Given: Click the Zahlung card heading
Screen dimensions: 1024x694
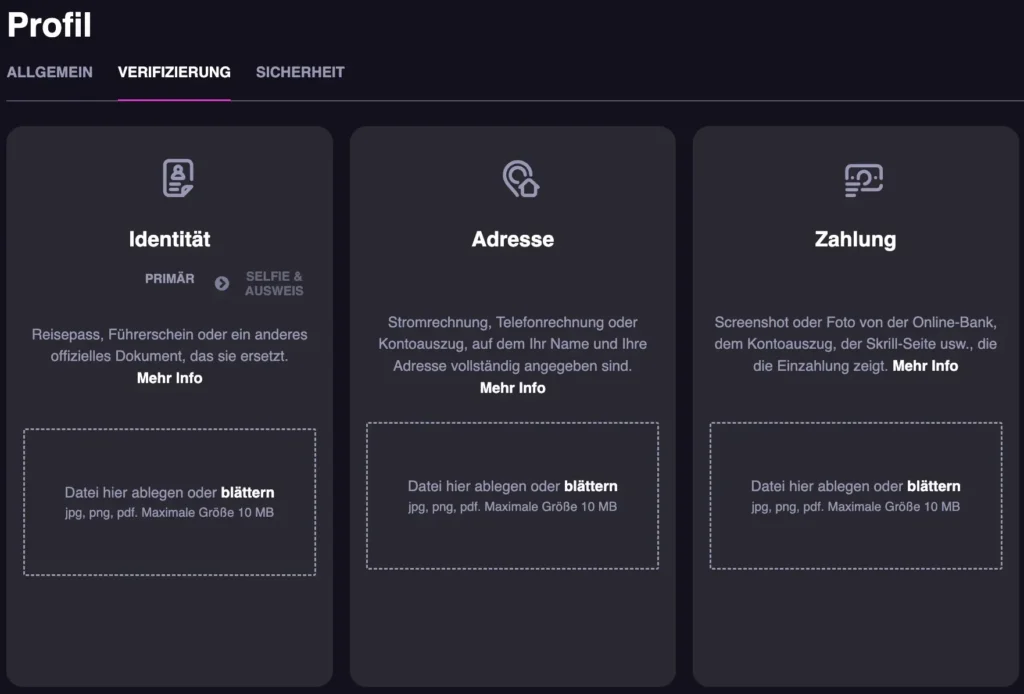Looking at the screenshot, I should click(856, 239).
